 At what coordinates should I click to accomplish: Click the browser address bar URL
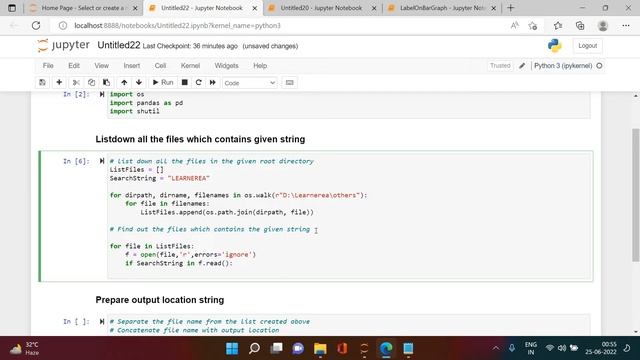click(x=178, y=25)
